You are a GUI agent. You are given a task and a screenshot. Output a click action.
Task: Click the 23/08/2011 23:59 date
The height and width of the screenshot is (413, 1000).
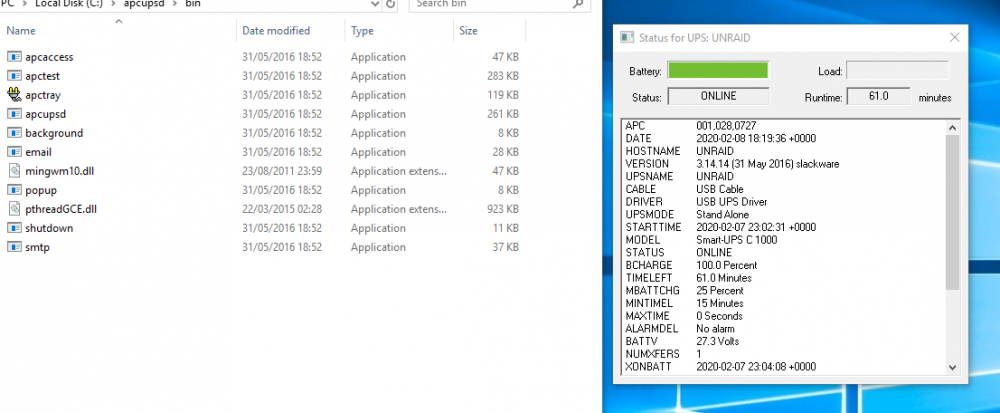[282, 171]
